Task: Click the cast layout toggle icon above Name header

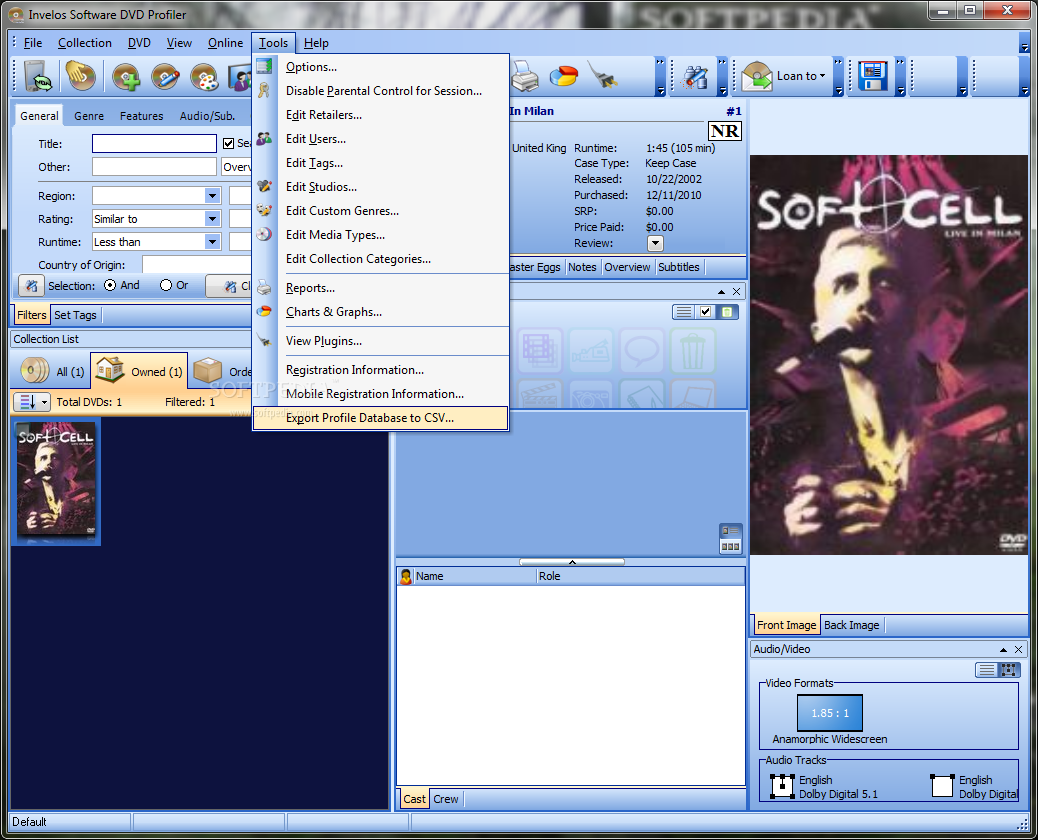Action: click(731, 539)
